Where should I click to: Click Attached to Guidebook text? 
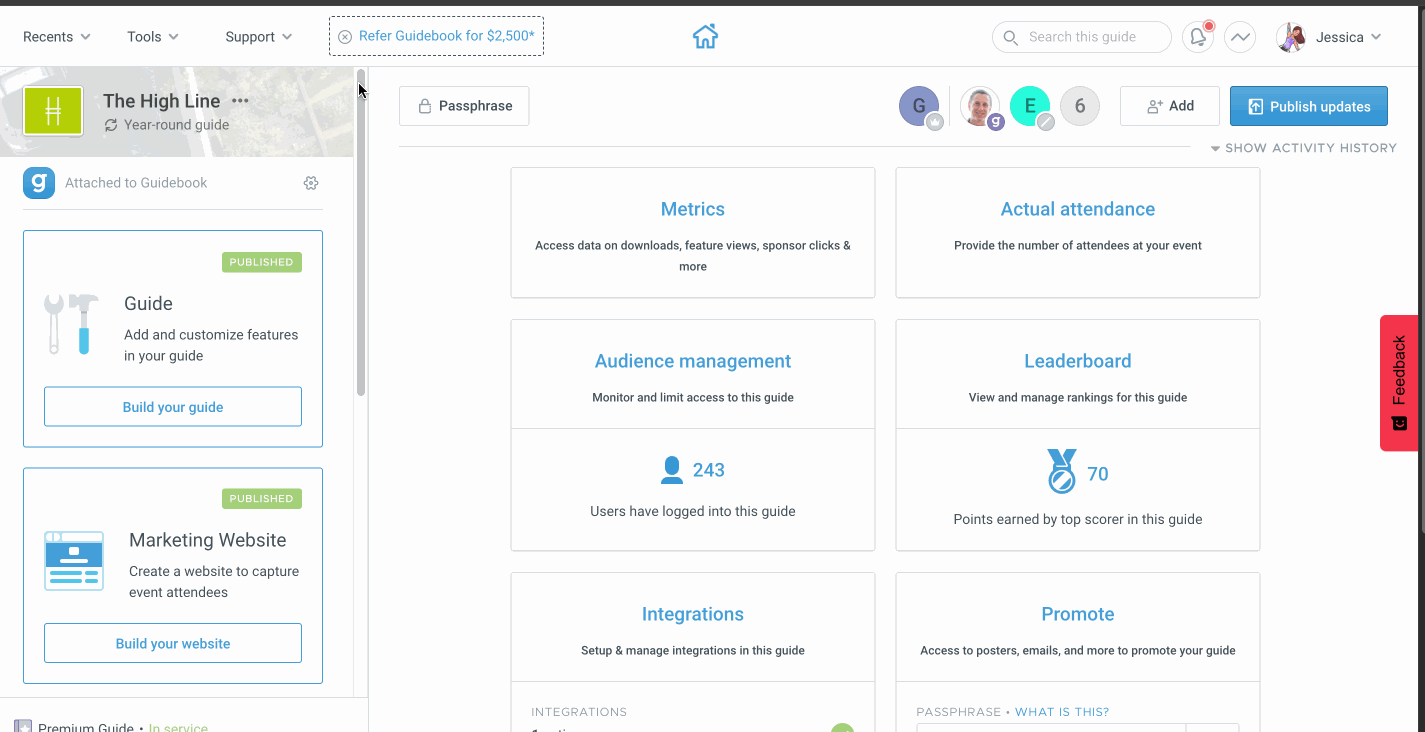click(136, 183)
